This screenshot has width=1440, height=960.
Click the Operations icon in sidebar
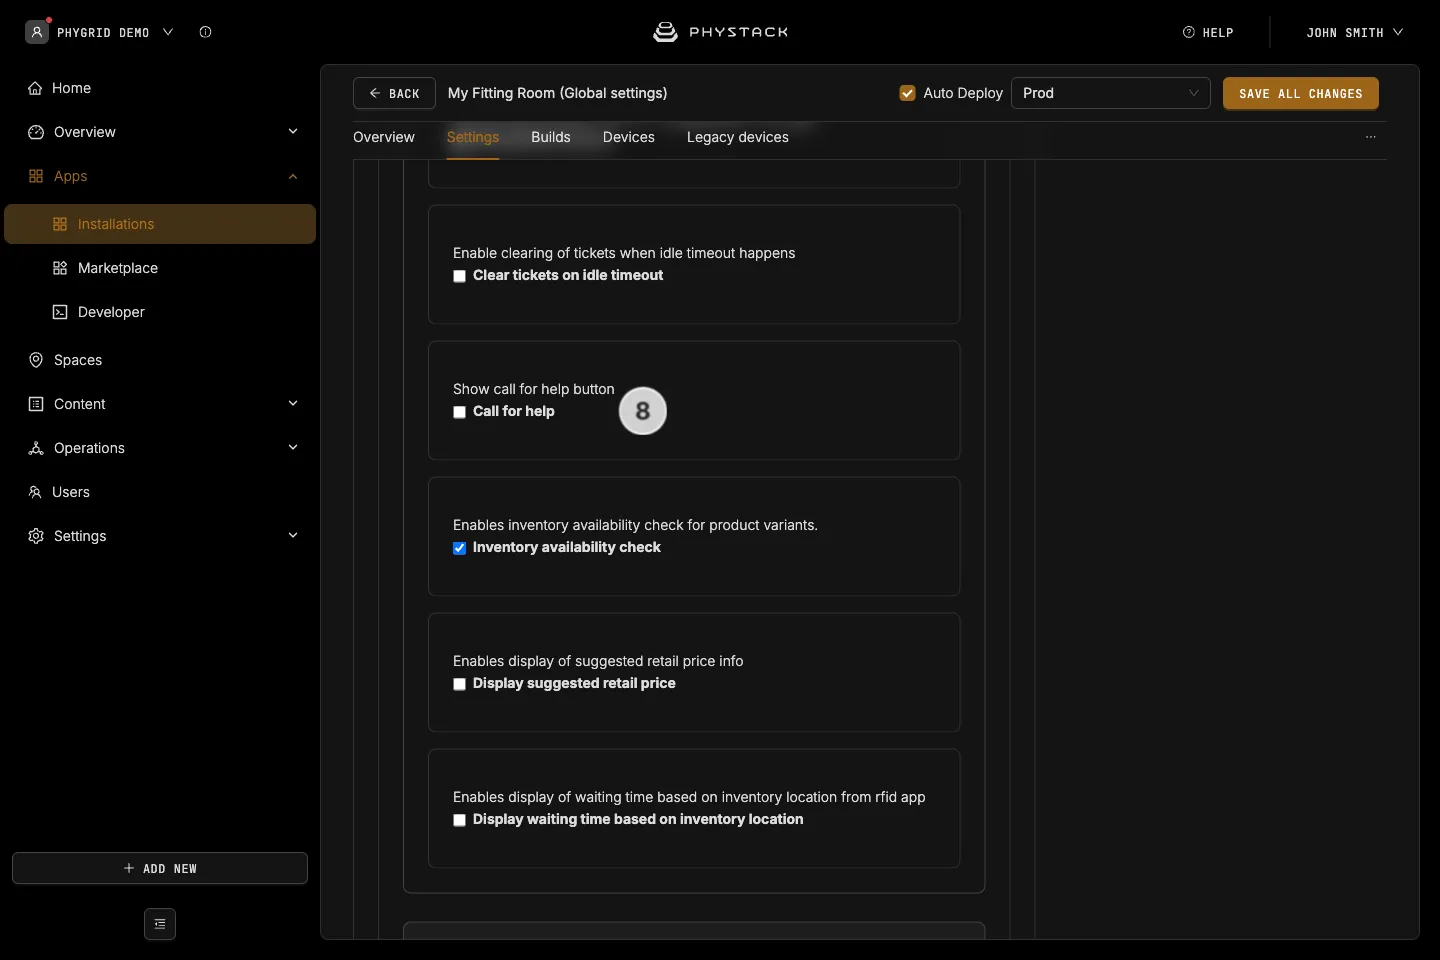36,448
